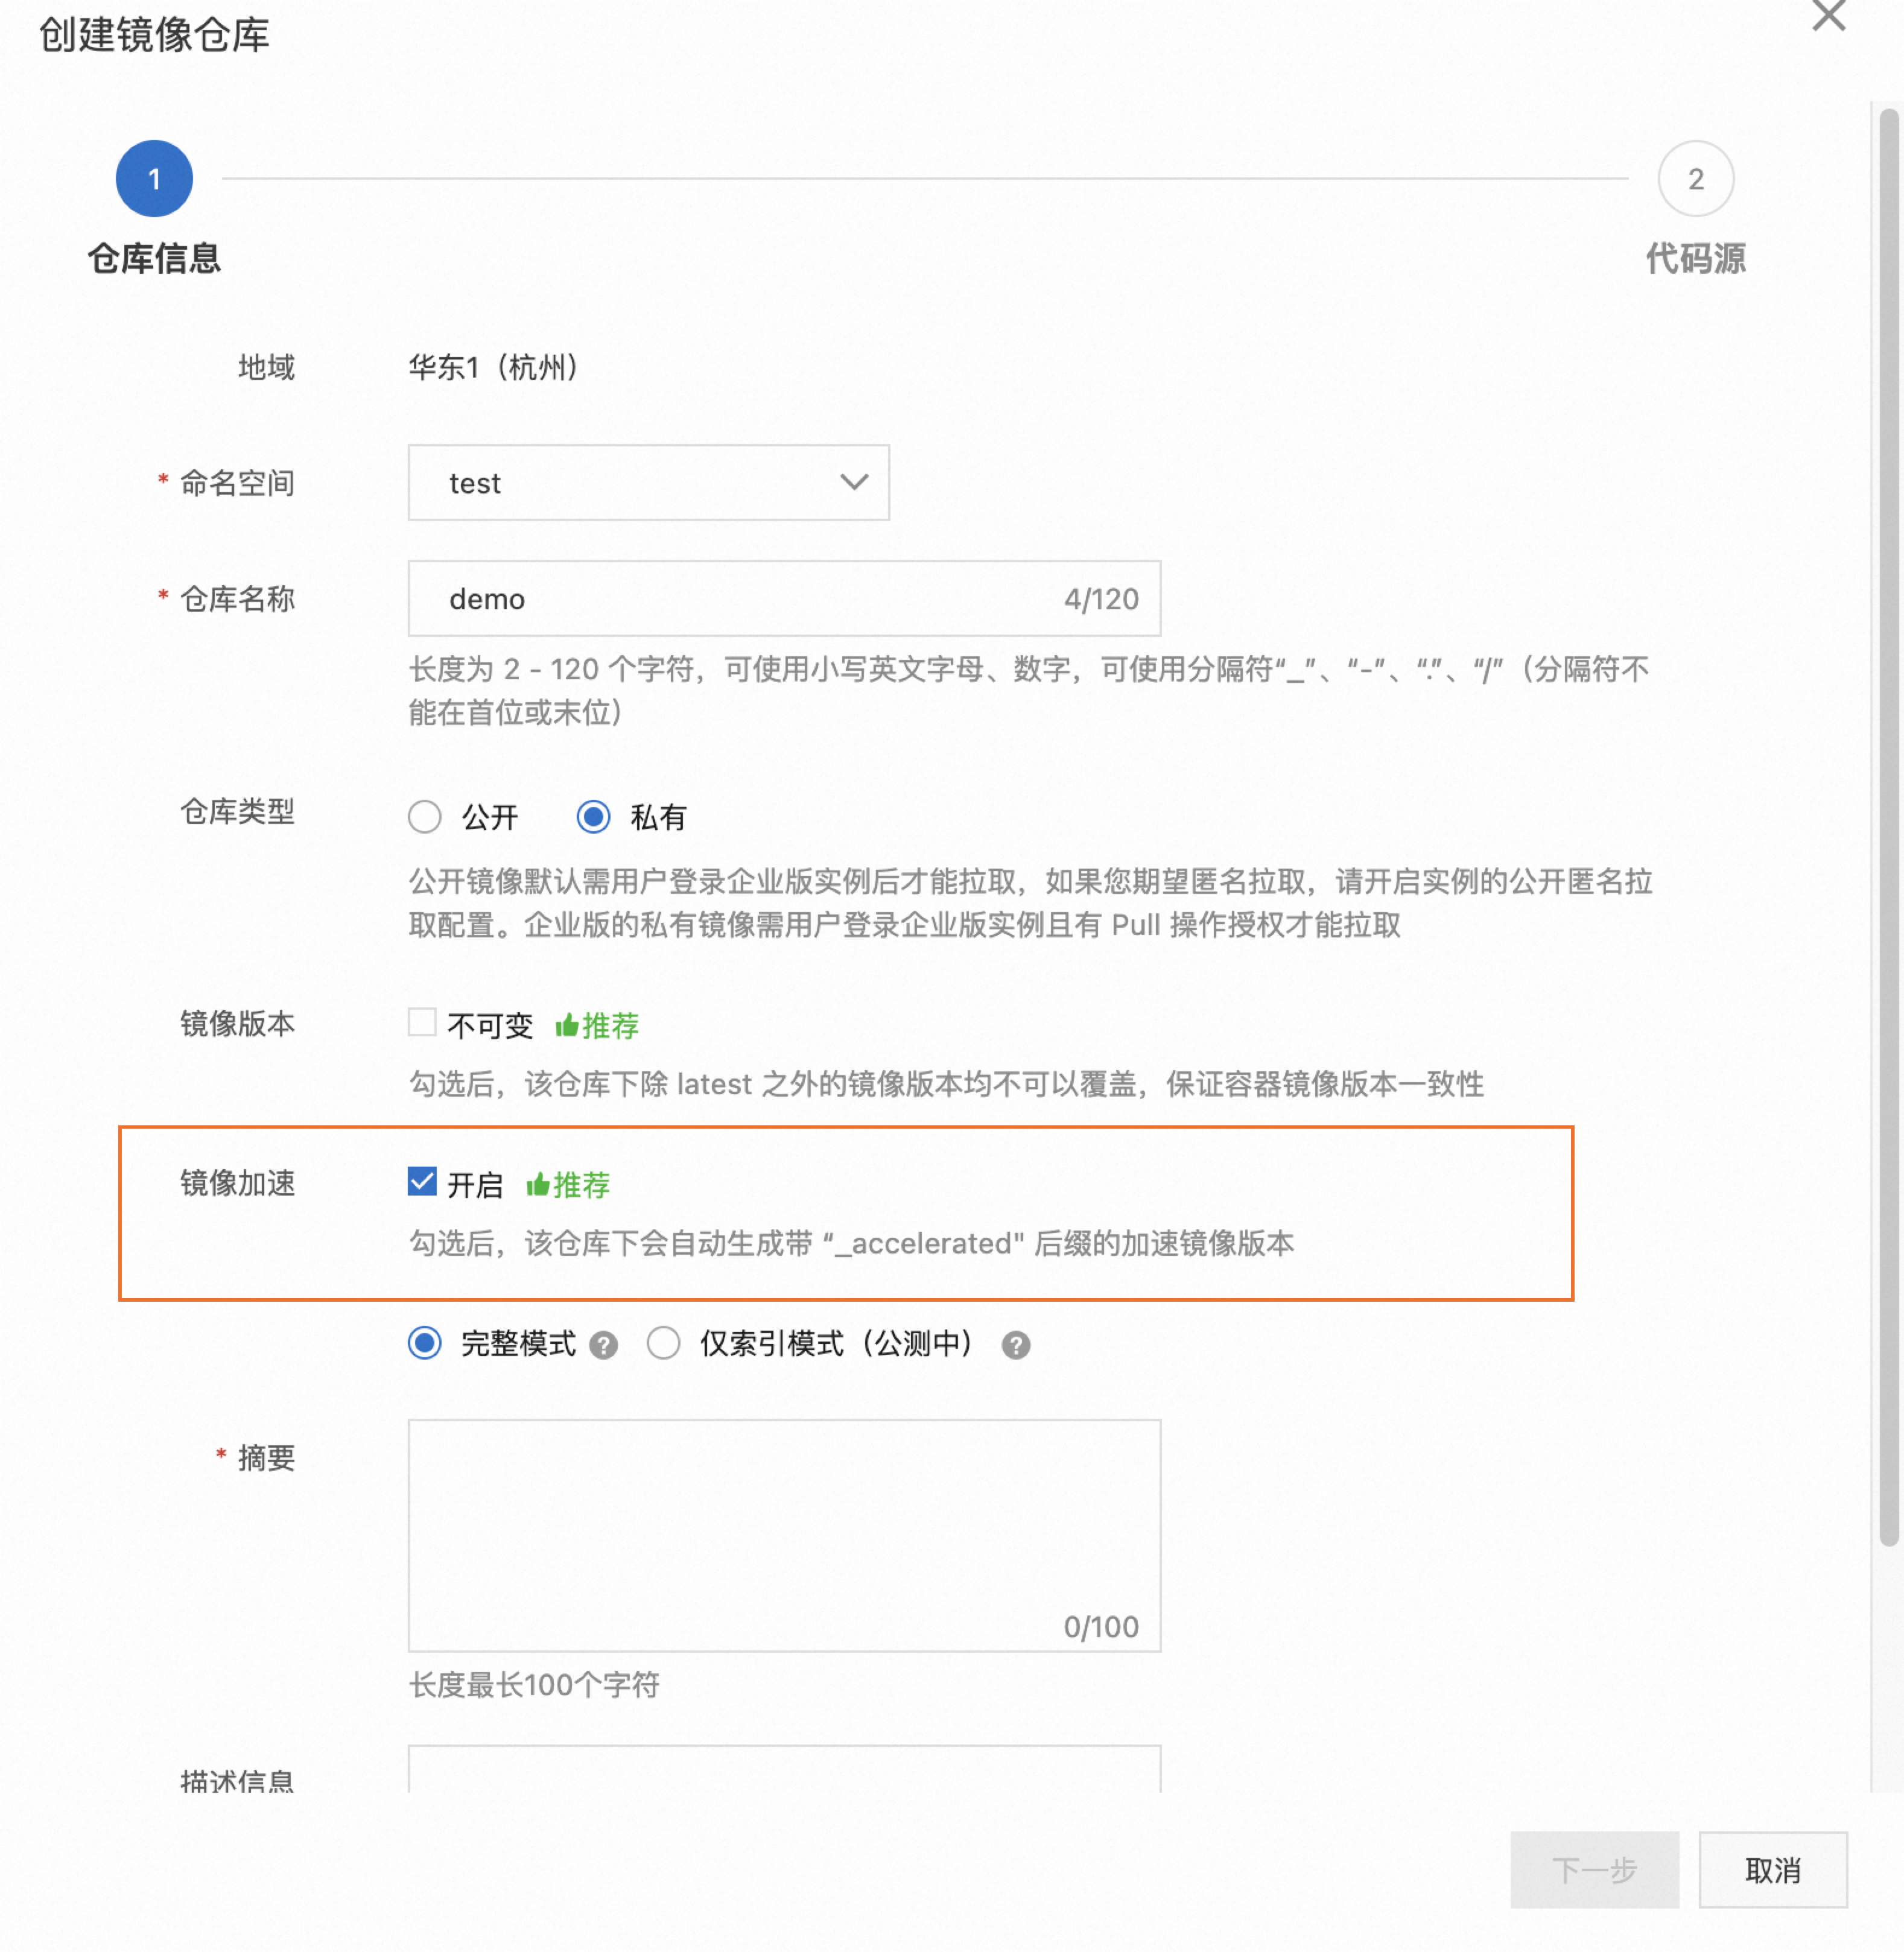Screen dimensions: 1904x1952
Task: Click the help icon beside 仅索引模式（公测中）
Action: pos(1017,1345)
